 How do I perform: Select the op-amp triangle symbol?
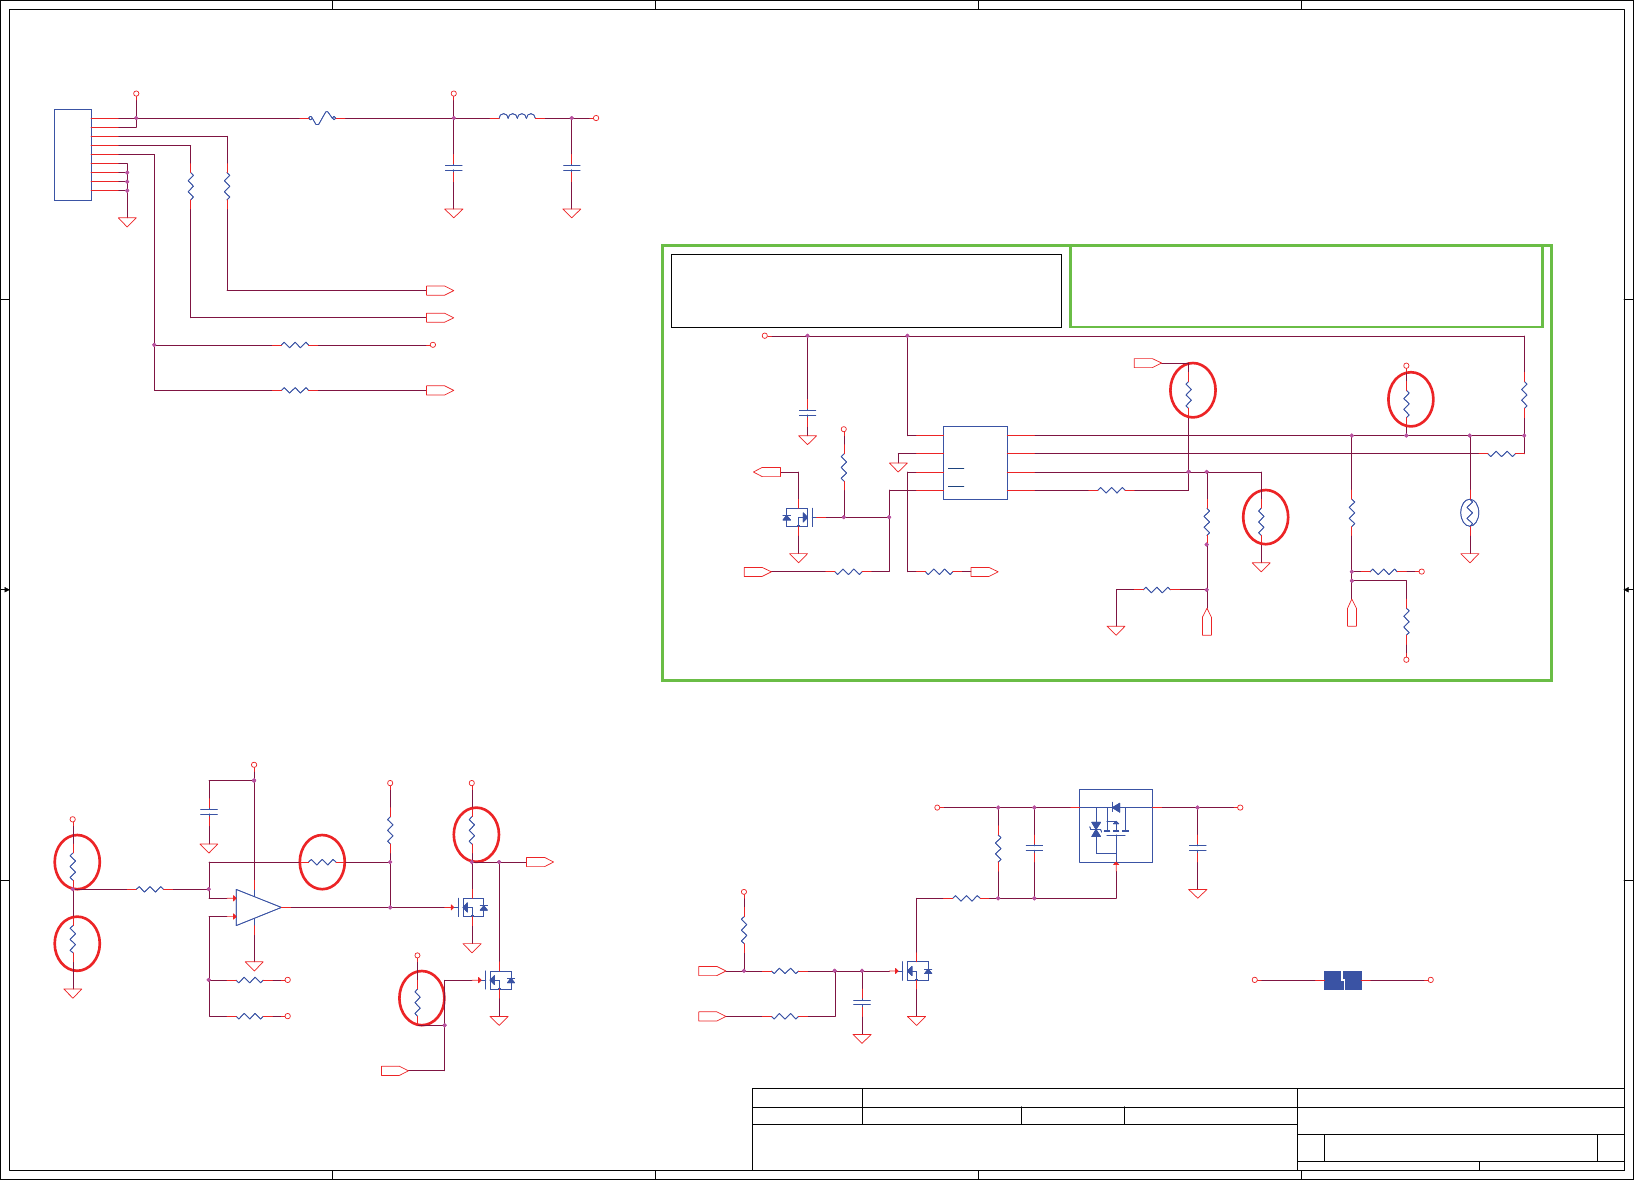click(x=258, y=907)
